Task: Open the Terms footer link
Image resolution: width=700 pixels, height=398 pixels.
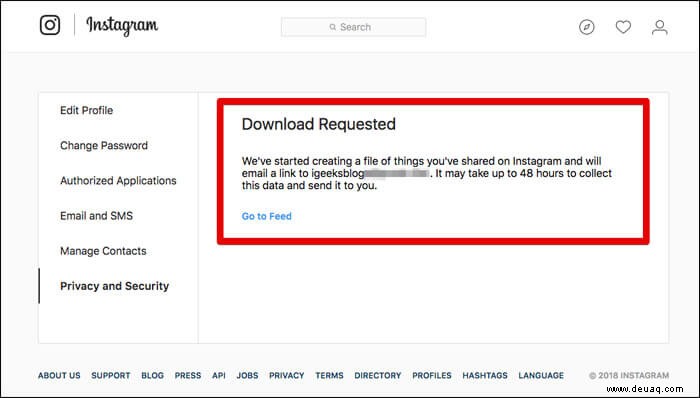Action: (x=329, y=376)
